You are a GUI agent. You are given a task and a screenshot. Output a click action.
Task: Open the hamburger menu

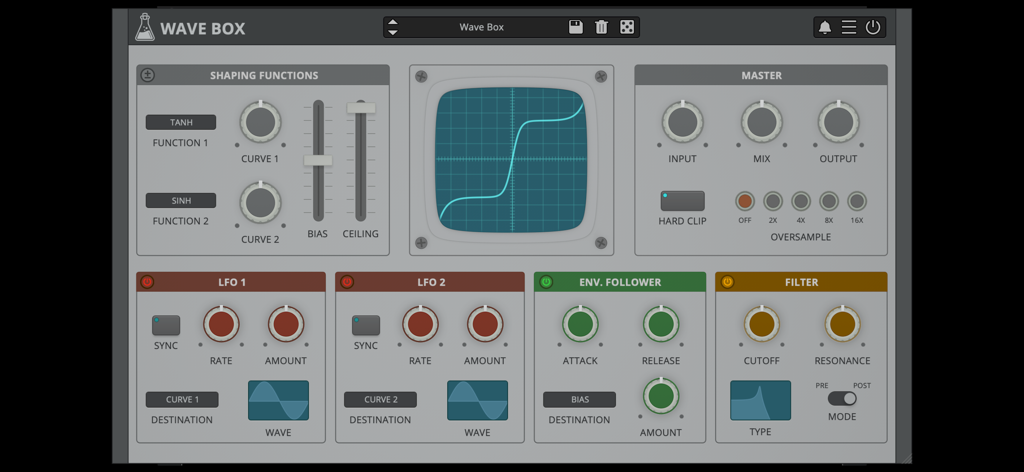(x=848, y=27)
